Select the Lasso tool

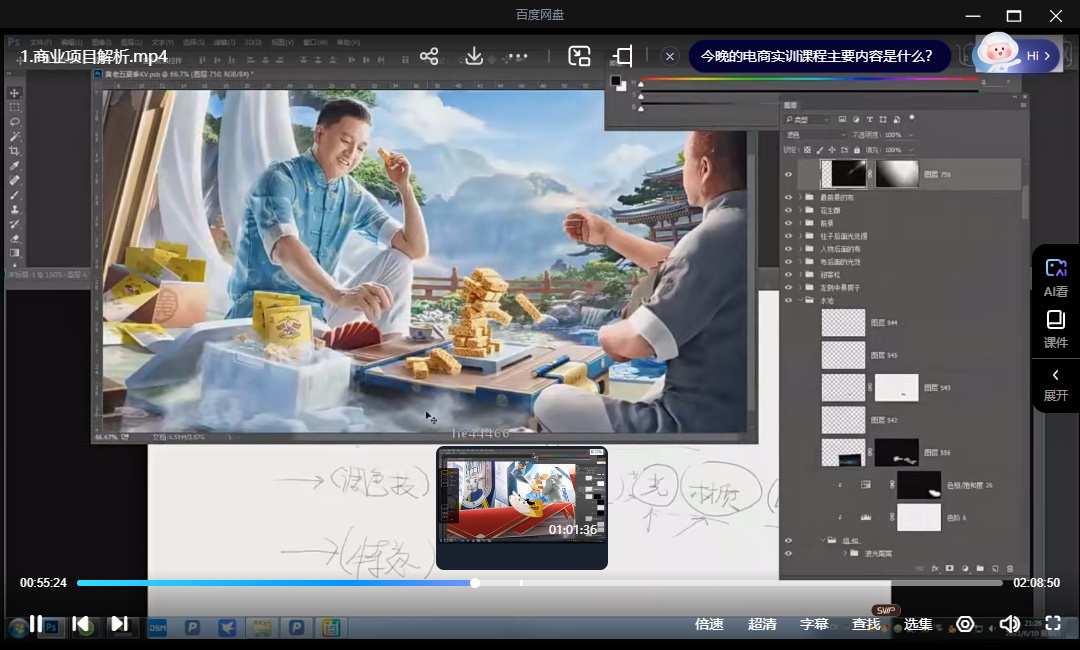[14, 122]
